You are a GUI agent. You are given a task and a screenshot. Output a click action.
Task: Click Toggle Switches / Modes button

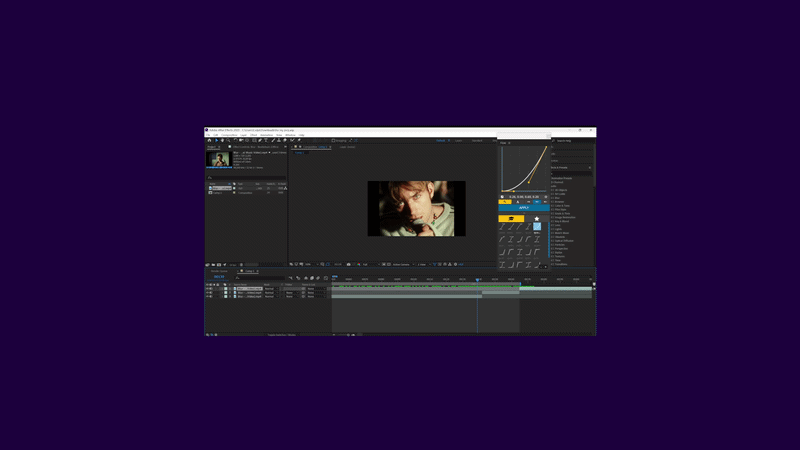[x=281, y=335]
